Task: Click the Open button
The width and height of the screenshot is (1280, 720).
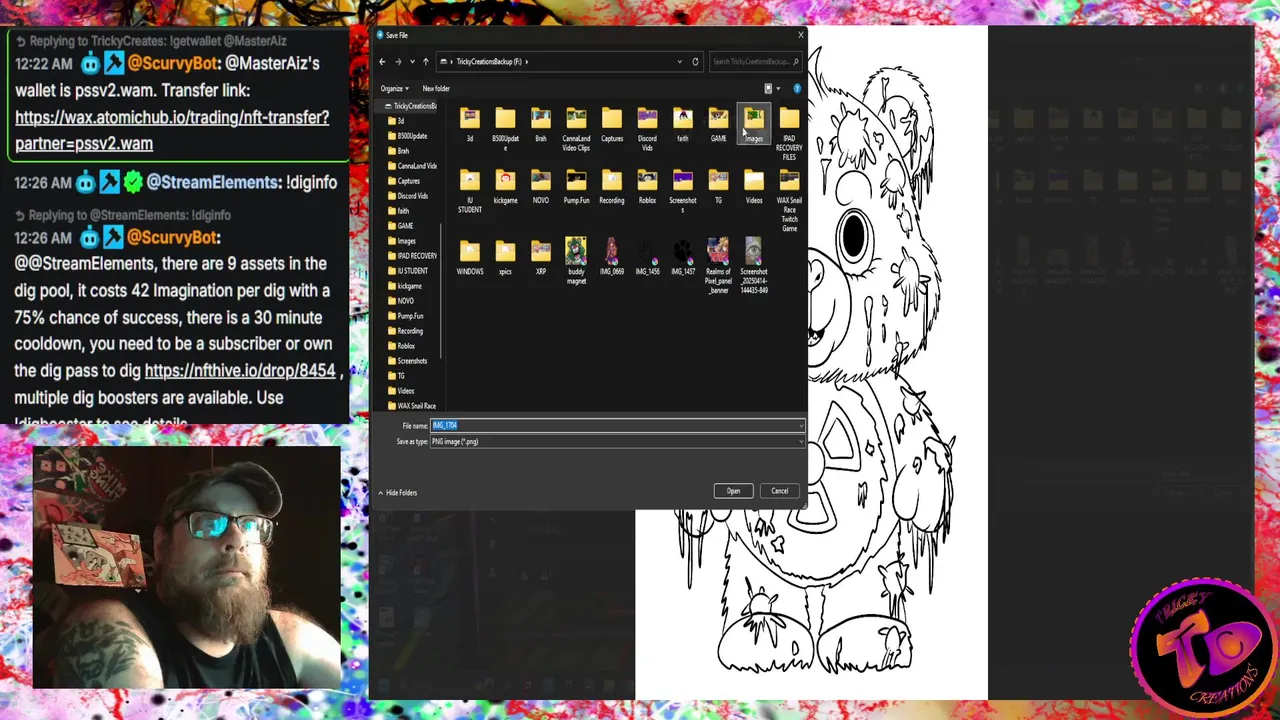Action: [733, 491]
